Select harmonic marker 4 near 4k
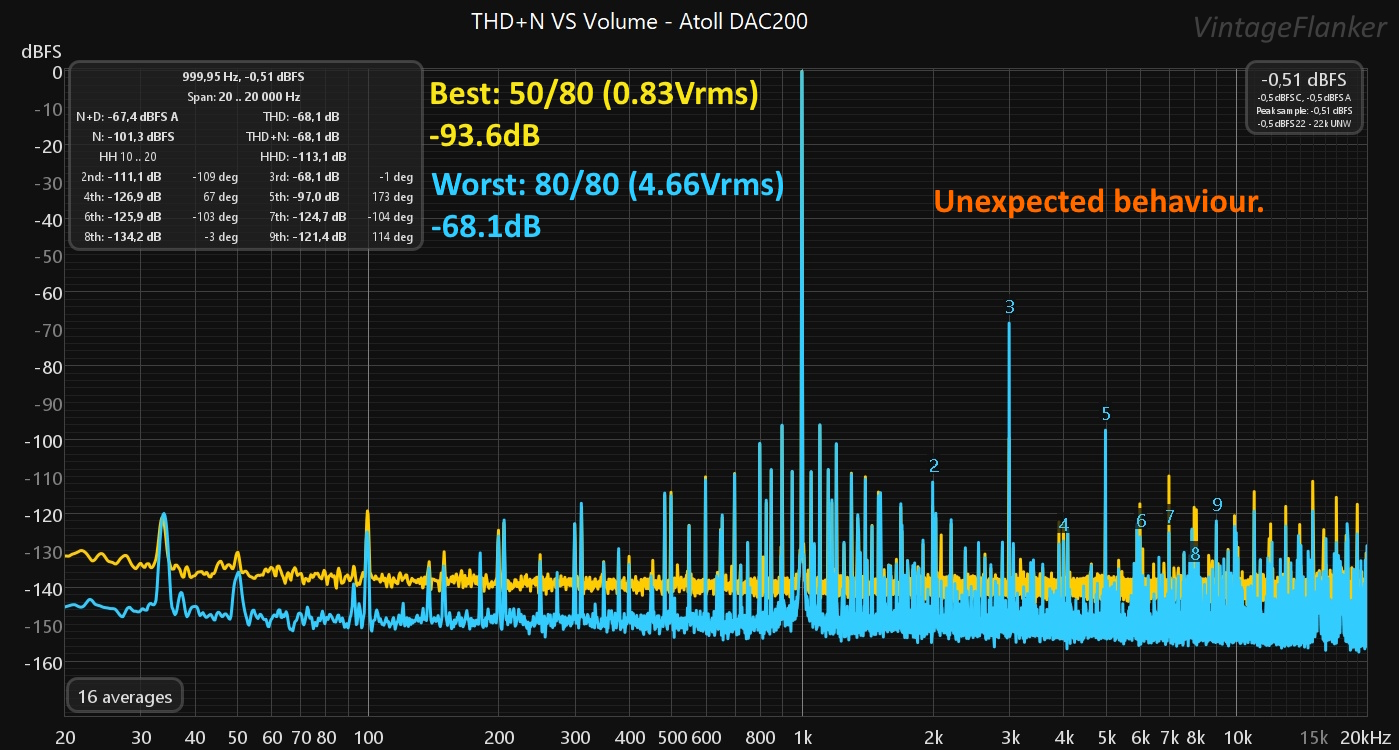Viewport: 1399px width, 750px height. pos(1064,525)
